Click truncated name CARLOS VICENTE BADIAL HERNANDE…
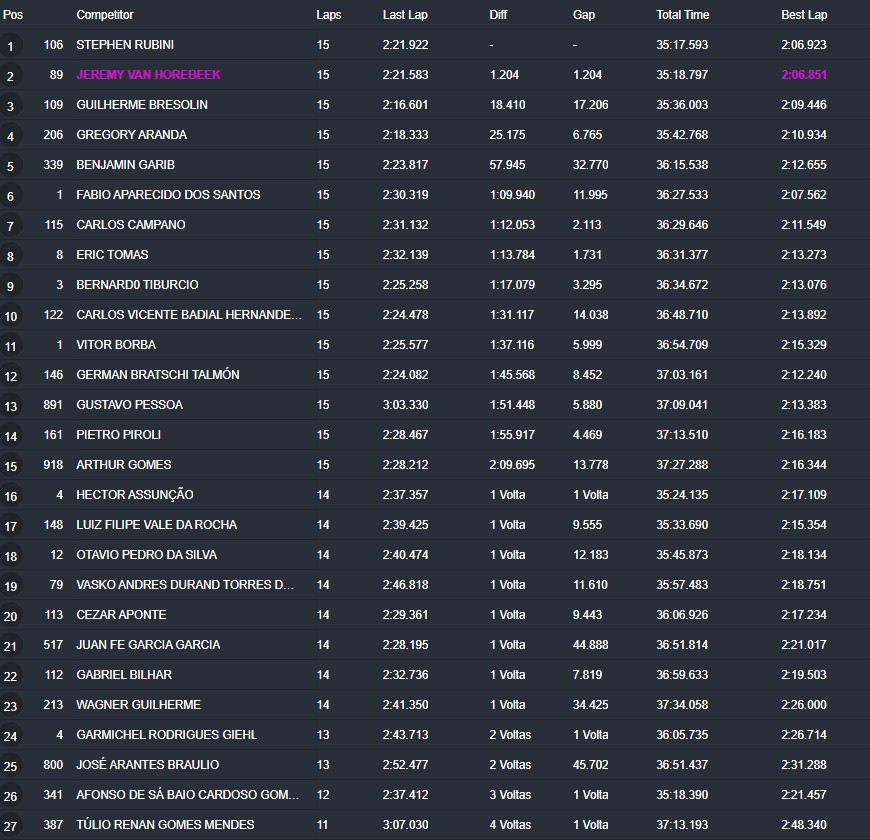 coord(189,315)
